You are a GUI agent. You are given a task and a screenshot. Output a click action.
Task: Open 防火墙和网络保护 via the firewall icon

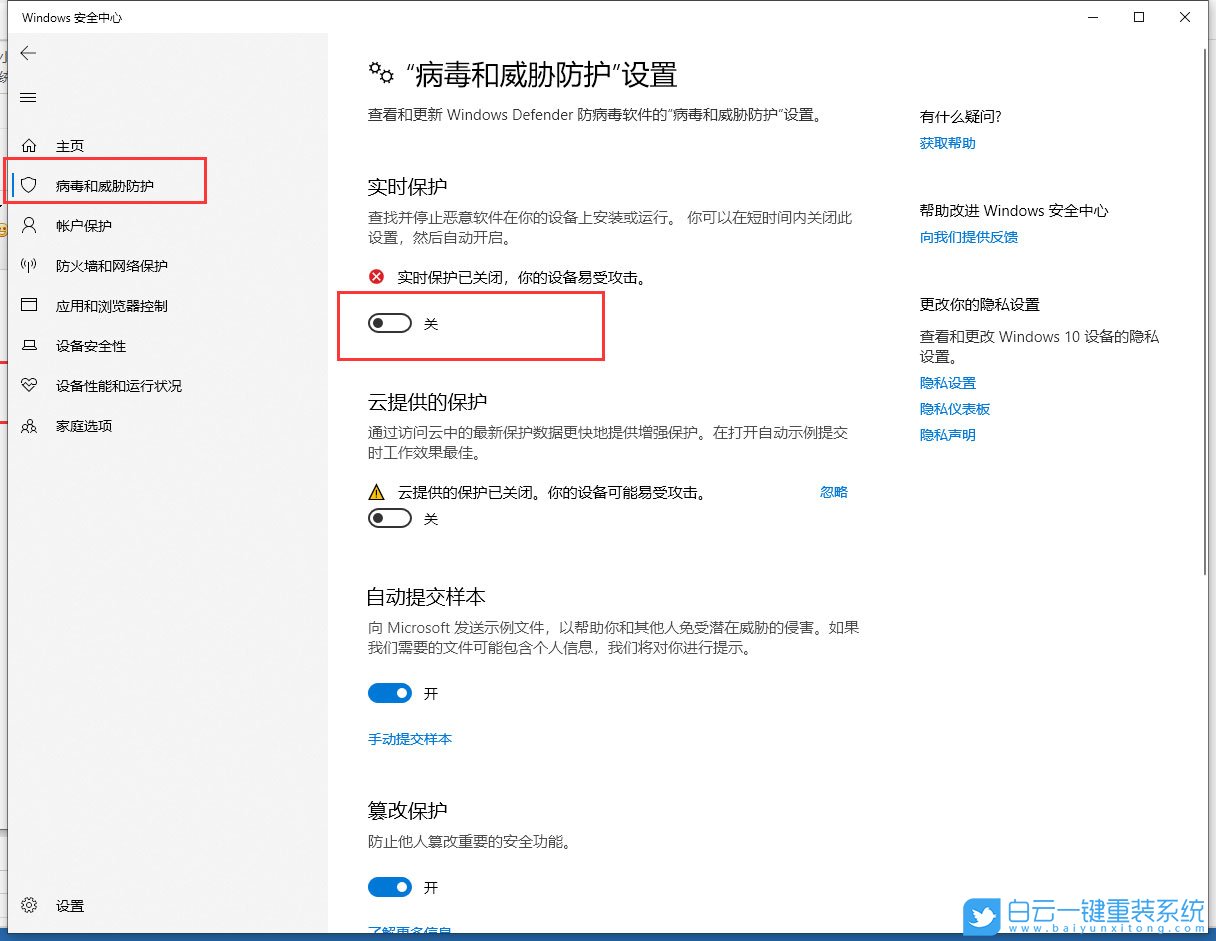point(30,265)
